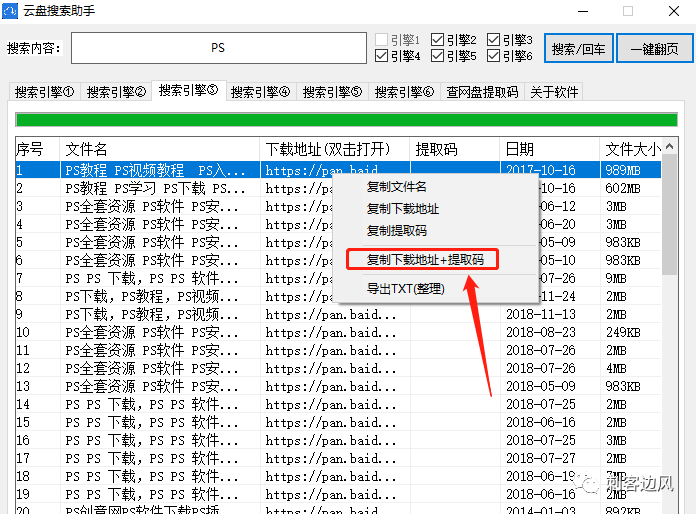Image resolution: width=696 pixels, height=514 pixels.
Task: Click file size 4MB in row 12
Action: click(616, 368)
